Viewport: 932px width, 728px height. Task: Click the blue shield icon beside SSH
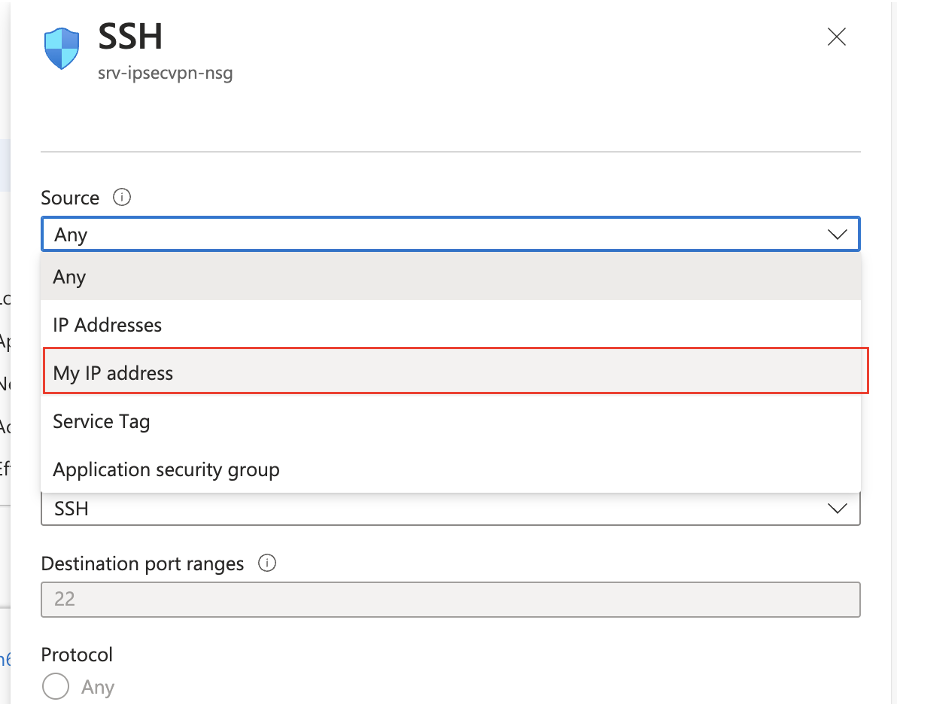[x=62, y=48]
